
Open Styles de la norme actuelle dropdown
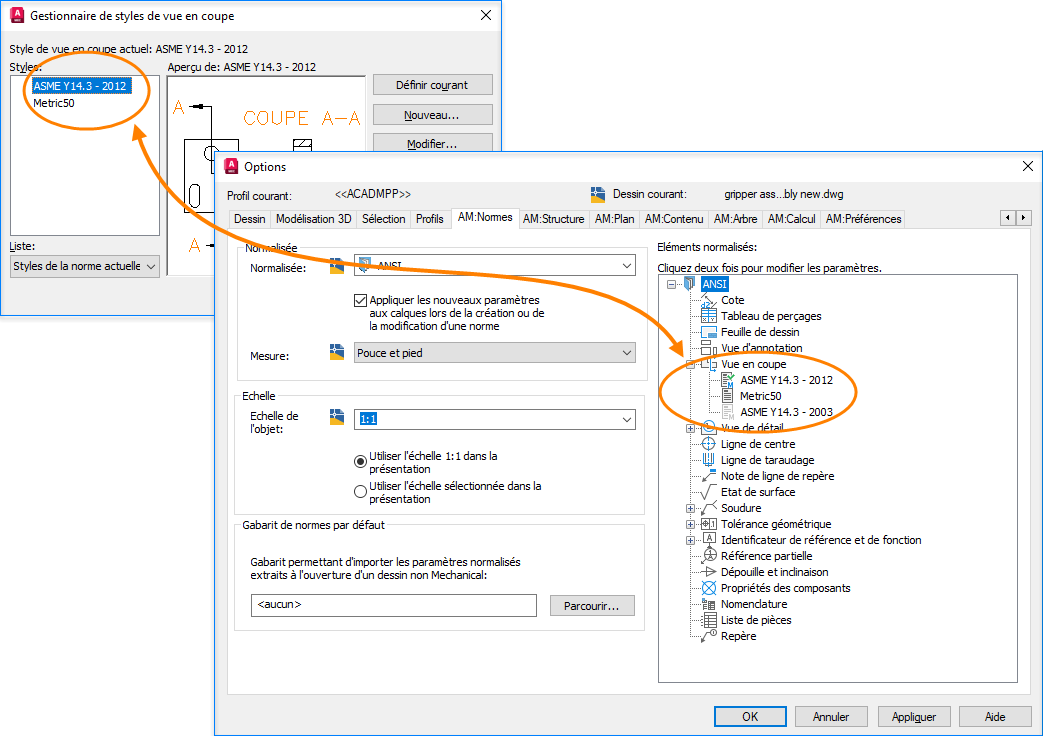84,266
